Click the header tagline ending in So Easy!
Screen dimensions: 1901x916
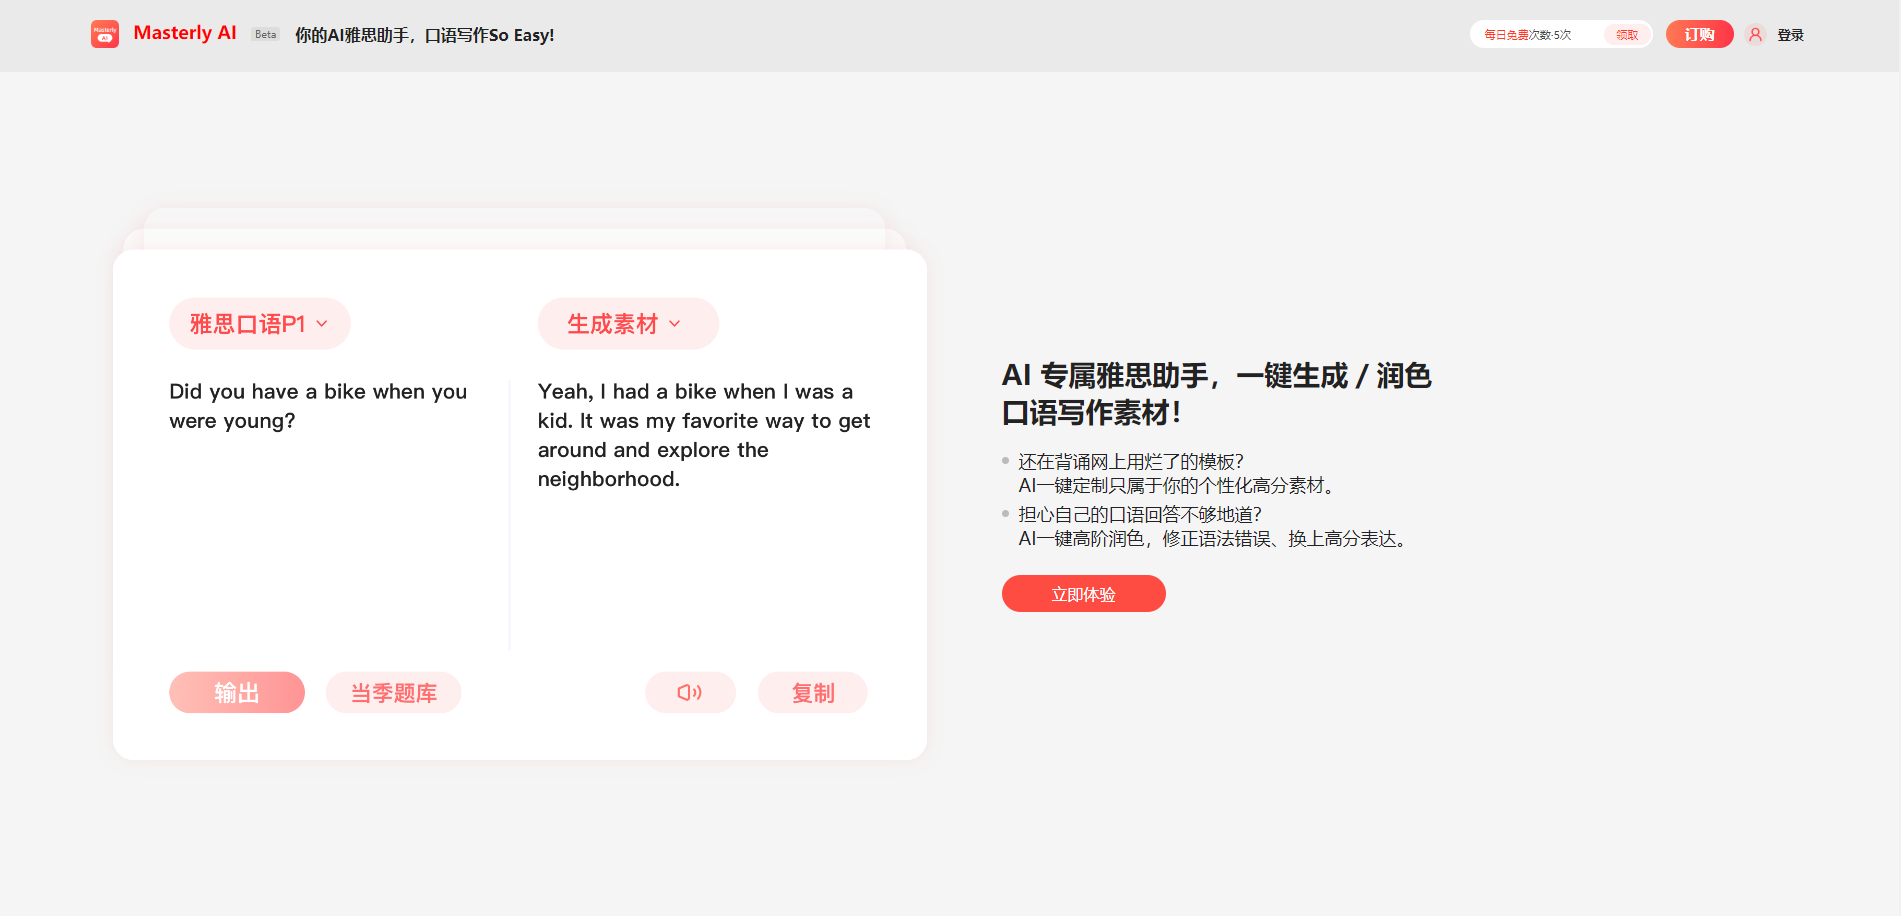tap(424, 35)
